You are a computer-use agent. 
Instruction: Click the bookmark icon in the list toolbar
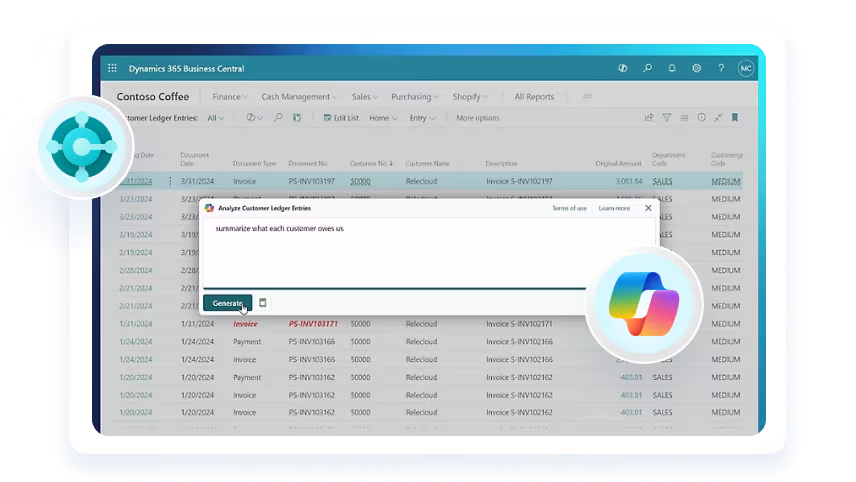click(x=735, y=118)
